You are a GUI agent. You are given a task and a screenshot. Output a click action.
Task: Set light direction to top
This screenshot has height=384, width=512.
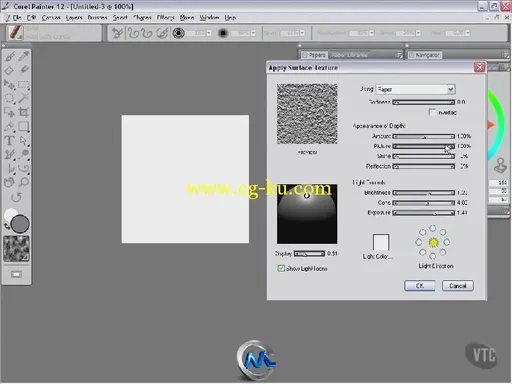coord(433,228)
